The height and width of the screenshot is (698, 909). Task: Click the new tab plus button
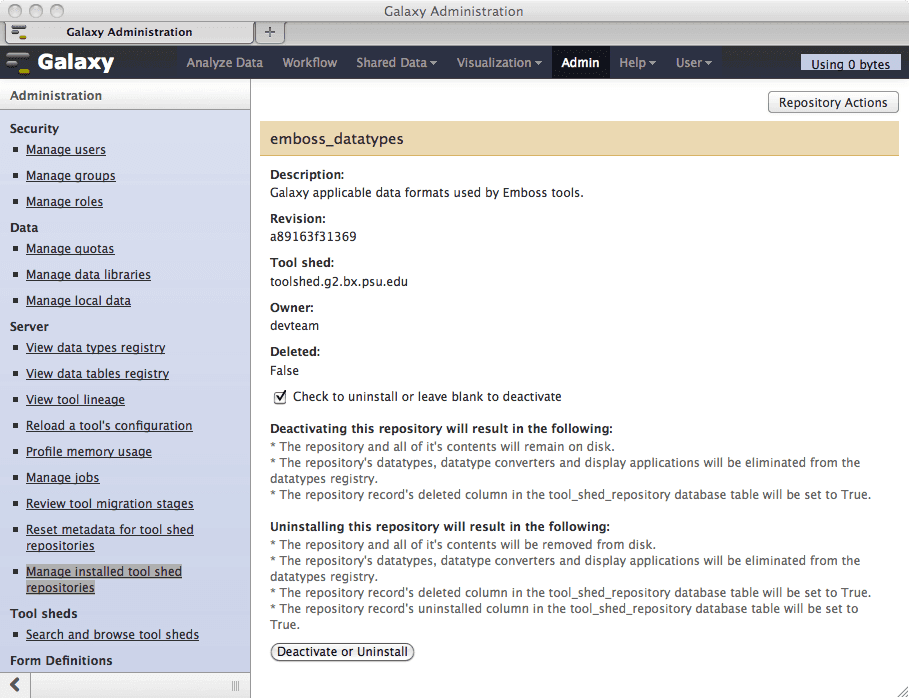click(x=269, y=32)
